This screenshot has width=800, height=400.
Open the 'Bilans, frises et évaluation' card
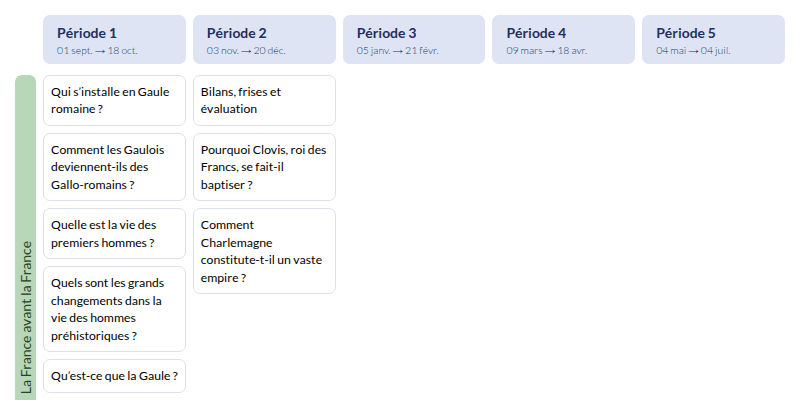click(264, 100)
